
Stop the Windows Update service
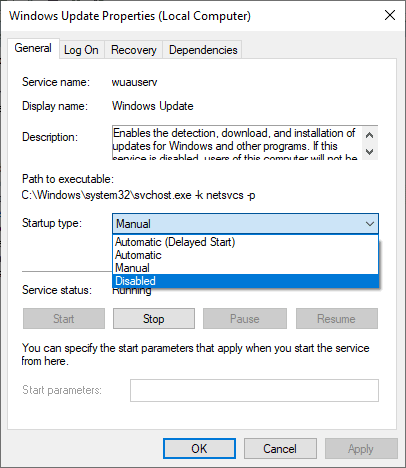(154, 319)
